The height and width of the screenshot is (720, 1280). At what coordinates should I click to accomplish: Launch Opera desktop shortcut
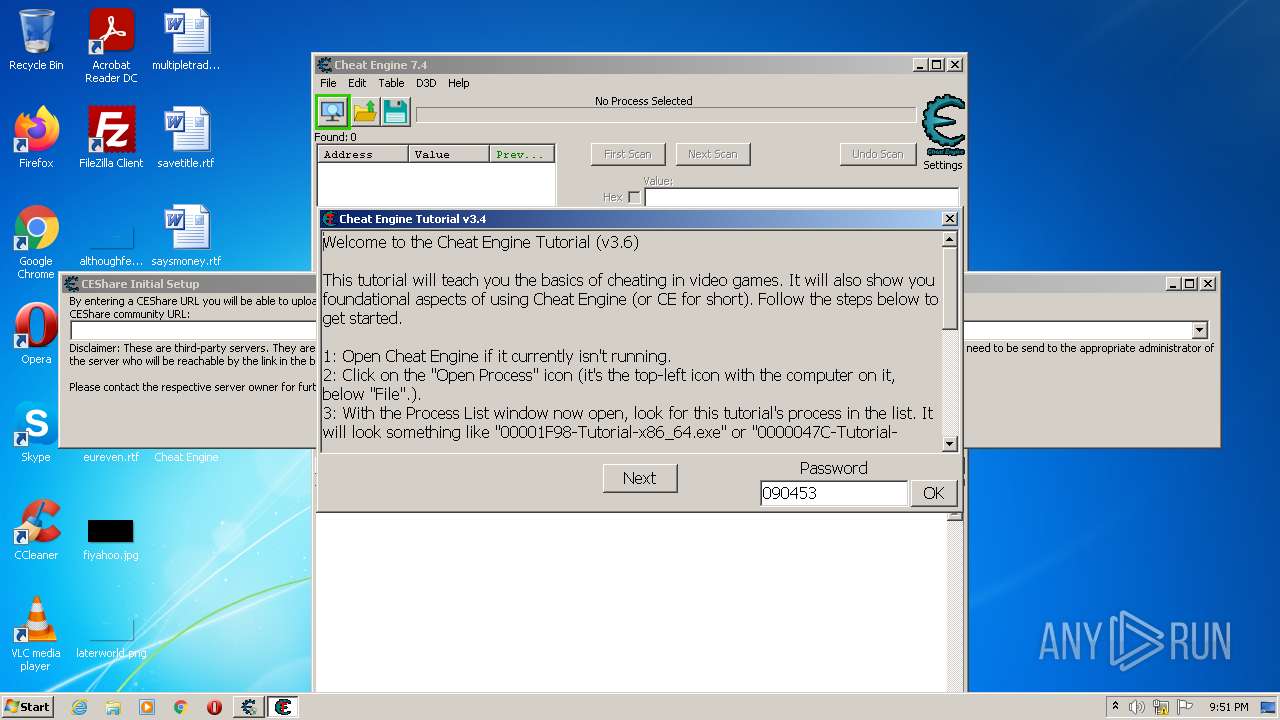(36, 334)
